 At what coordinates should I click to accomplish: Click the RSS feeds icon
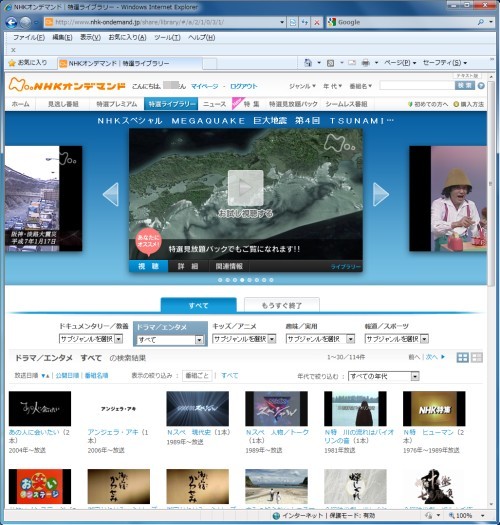(x=331, y=63)
